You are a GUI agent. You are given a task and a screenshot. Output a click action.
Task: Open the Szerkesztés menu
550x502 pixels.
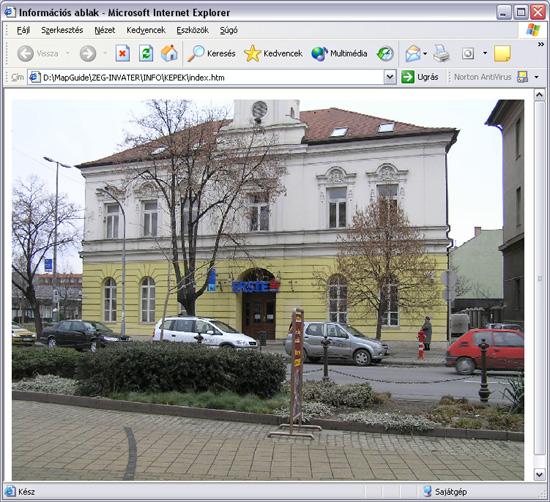coord(62,31)
